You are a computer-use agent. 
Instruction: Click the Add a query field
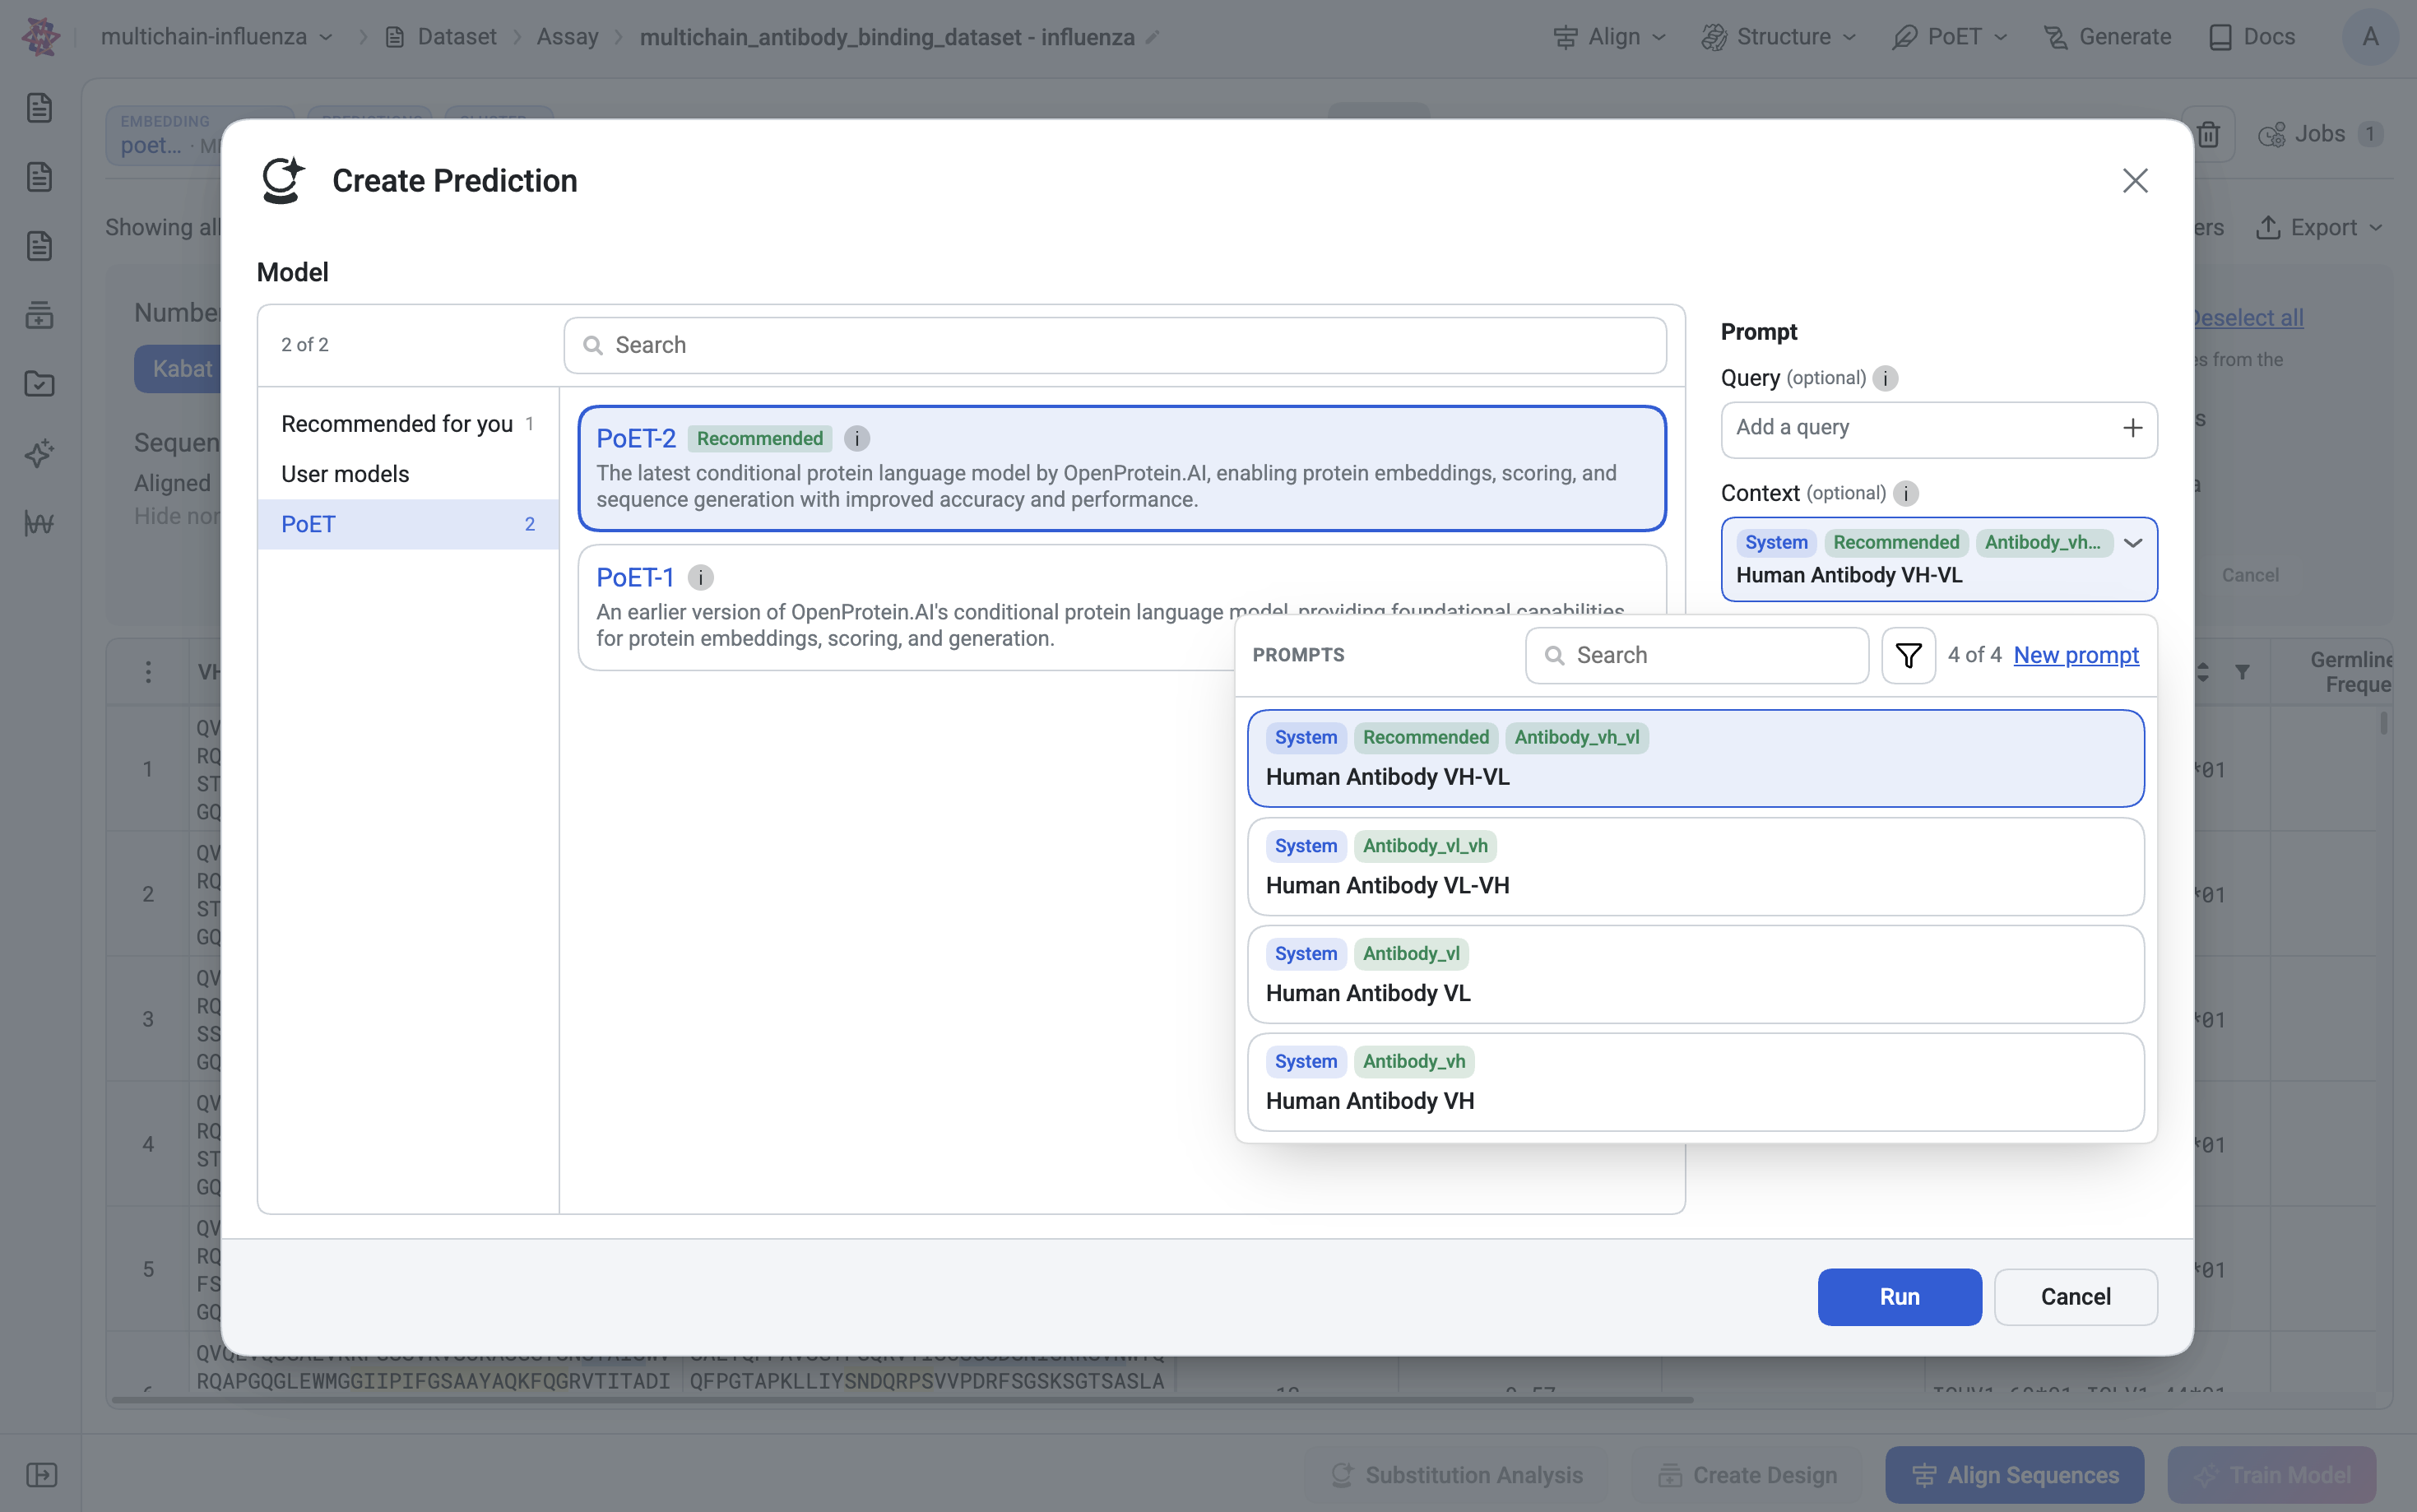point(1939,429)
